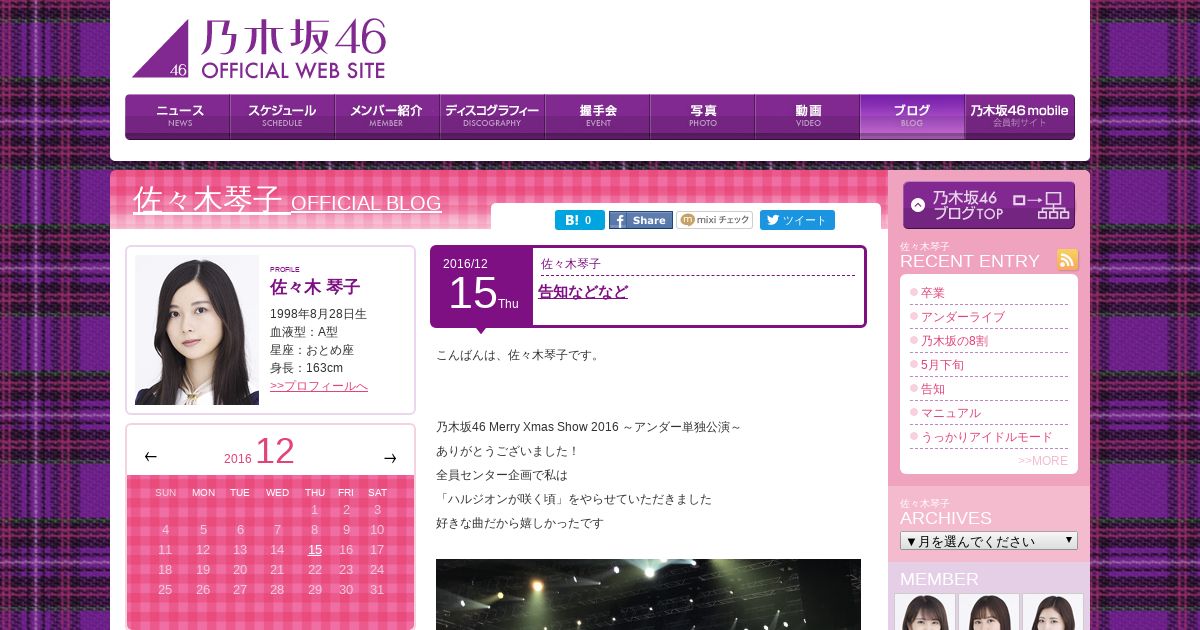Click the 佐々木 琴子 profile name text
The width and height of the screenshot is (1200, 630).
pyautogui.click(x=315, y=287)
